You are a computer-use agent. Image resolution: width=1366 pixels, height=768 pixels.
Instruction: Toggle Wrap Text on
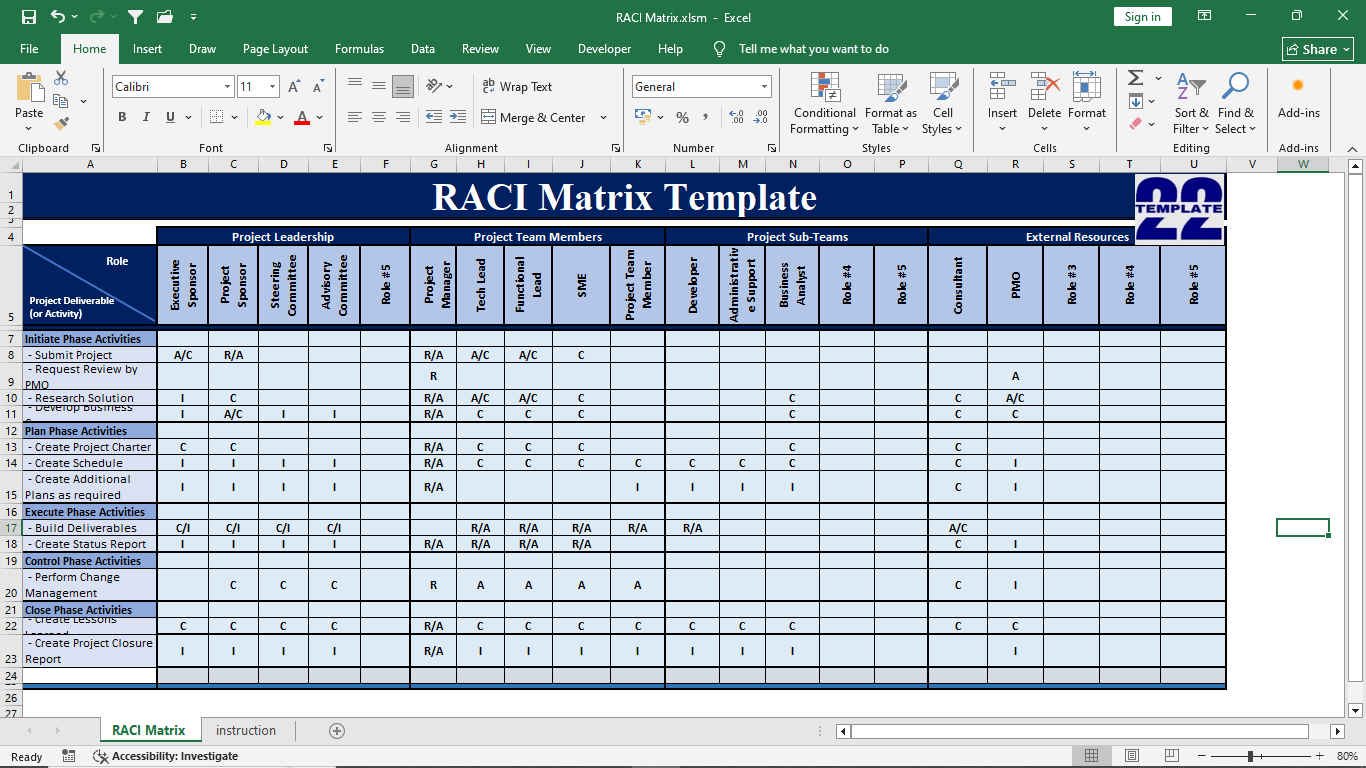[x=517, y=87]
